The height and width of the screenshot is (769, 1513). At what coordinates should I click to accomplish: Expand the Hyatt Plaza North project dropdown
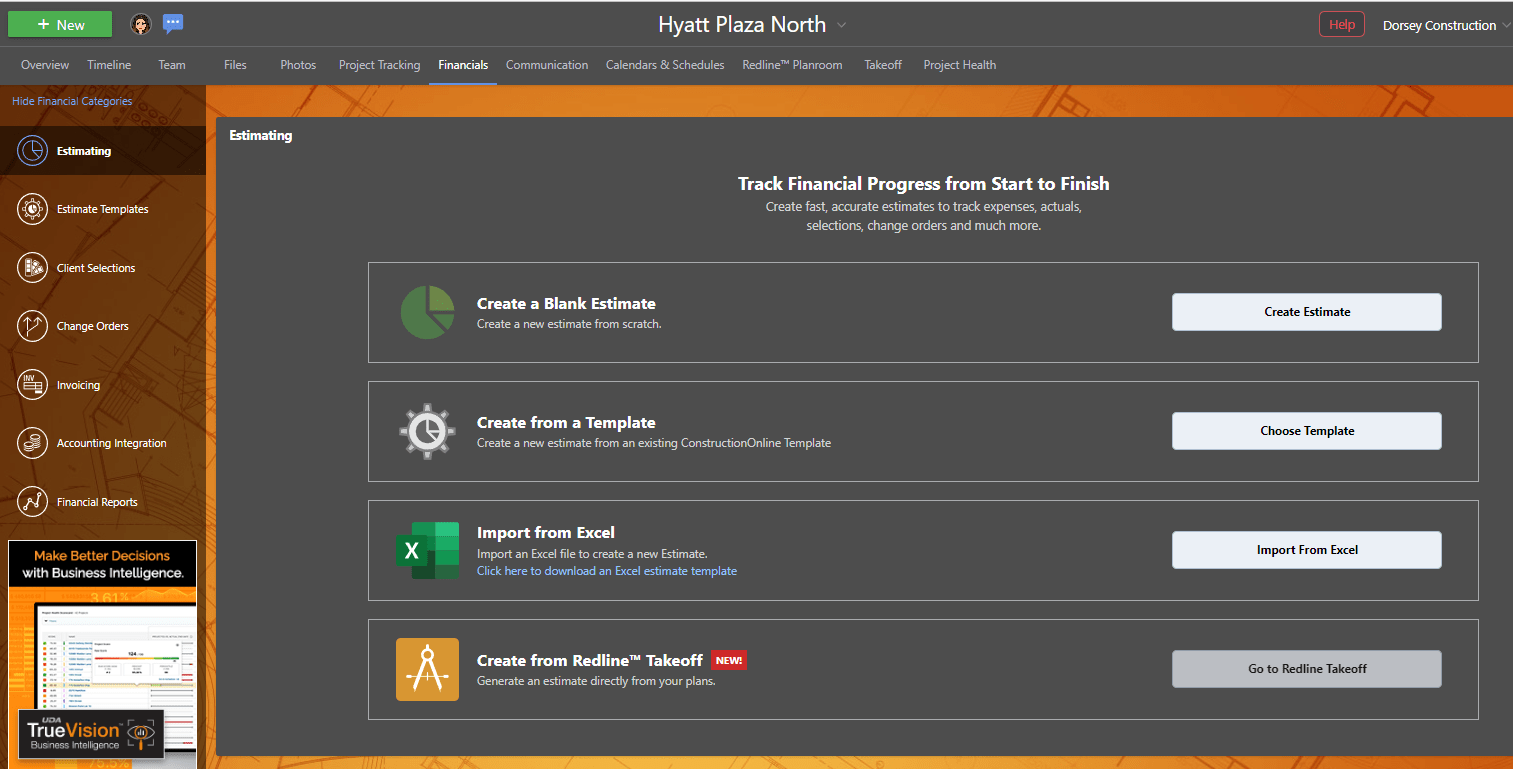pos(841,25)
